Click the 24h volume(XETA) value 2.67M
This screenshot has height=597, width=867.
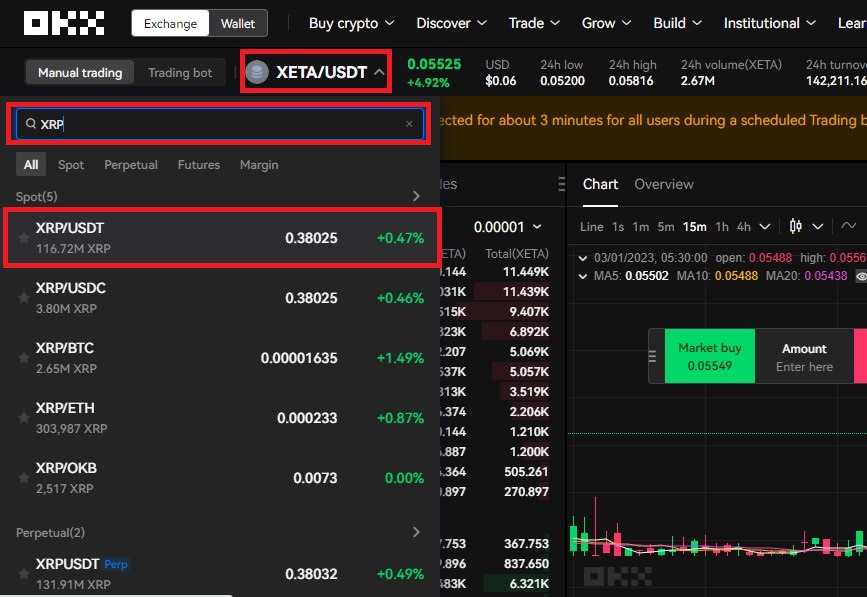coord(698,81)
